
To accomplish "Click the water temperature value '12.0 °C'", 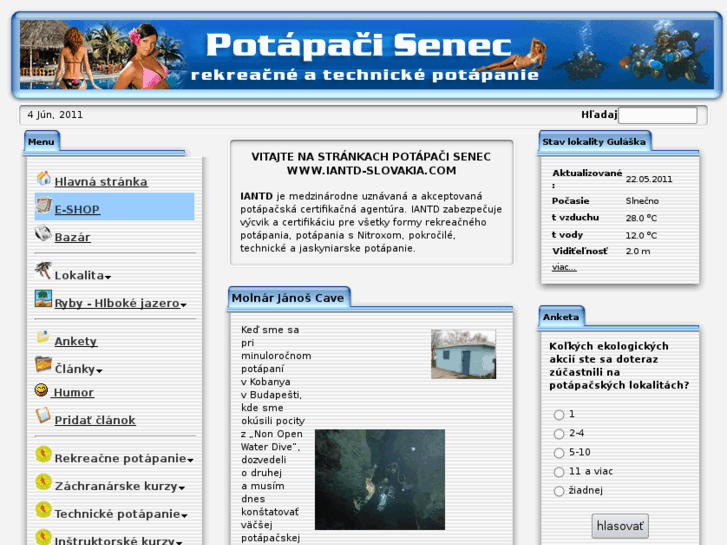I will 641,236.
